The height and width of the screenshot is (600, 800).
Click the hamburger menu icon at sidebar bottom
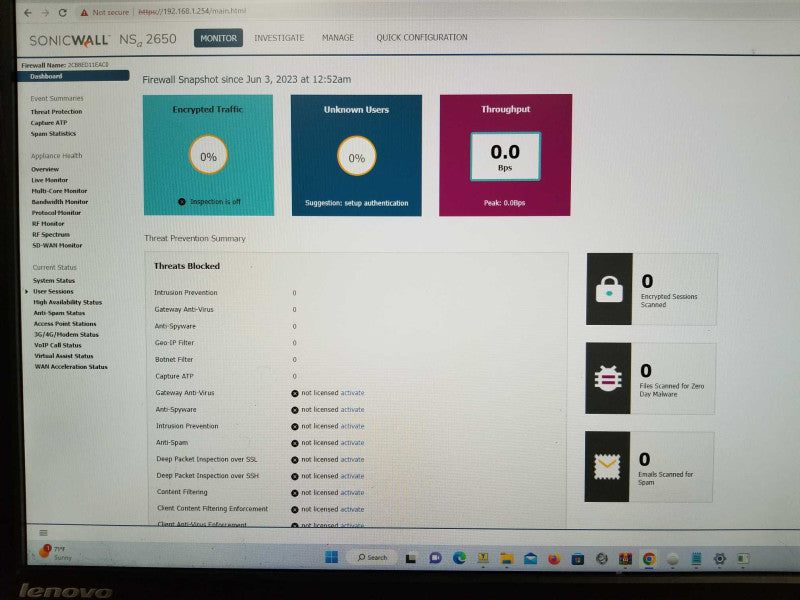(x=43, y=533)
